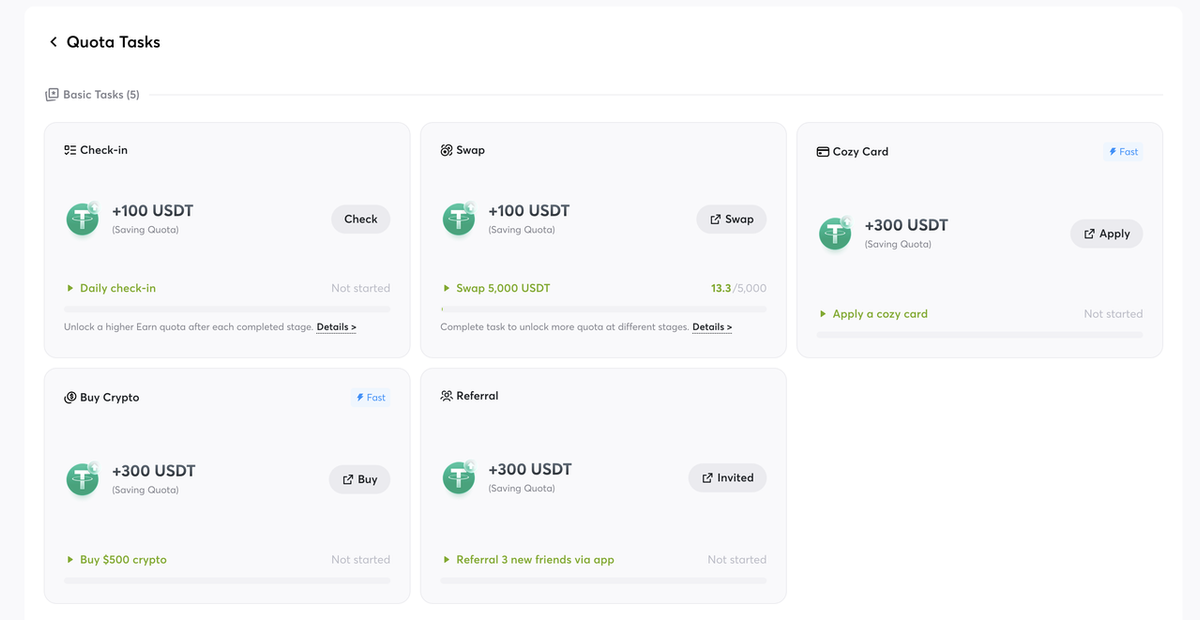Open Details link in Check-in card
Image resolution: width=1200 pixels, height=620 pixels.
[337, 327]
